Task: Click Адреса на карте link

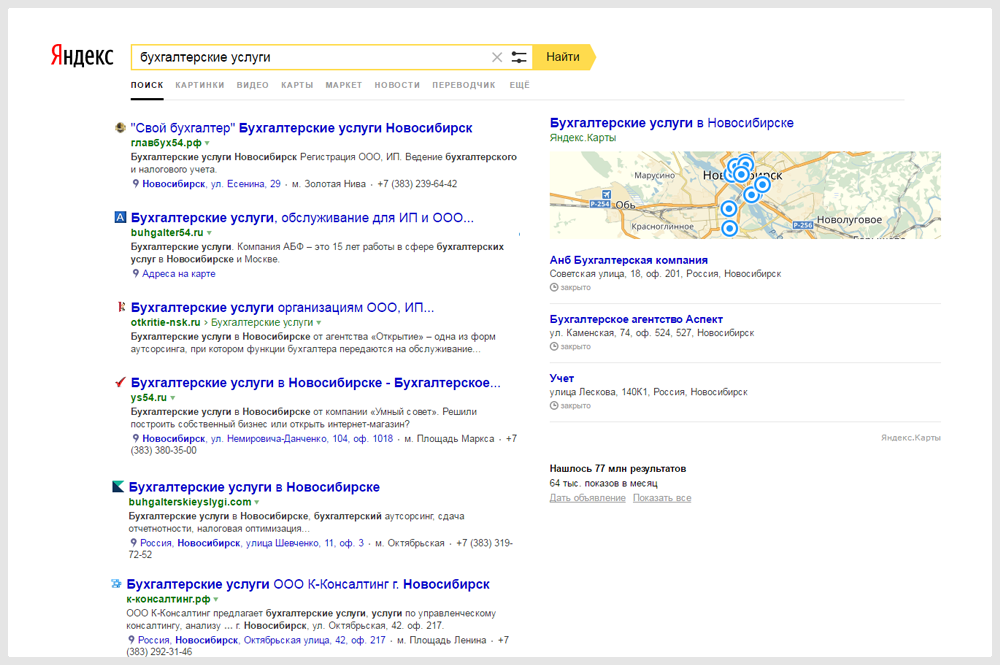Action: [x=179, y=274]
